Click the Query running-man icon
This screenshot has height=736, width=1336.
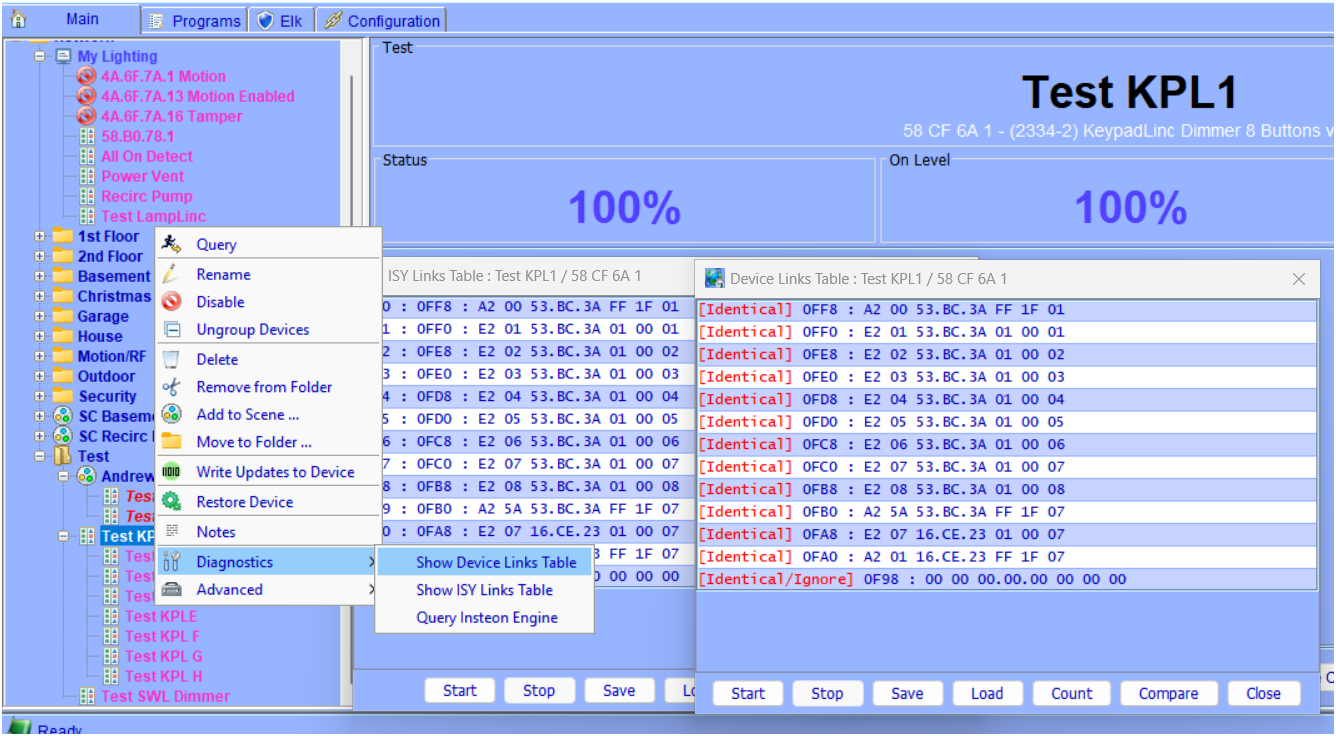click(172, 244)
